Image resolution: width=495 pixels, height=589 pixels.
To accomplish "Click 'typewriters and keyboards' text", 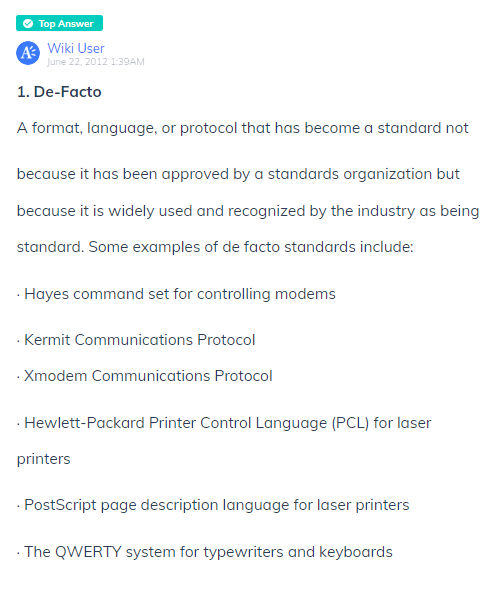I will click(298, 552).
